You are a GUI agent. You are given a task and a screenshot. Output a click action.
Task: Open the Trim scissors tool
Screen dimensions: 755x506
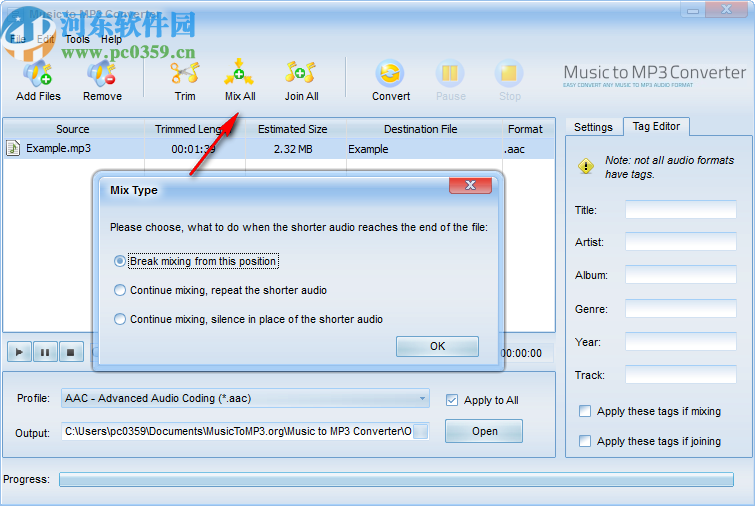(185, 74)
